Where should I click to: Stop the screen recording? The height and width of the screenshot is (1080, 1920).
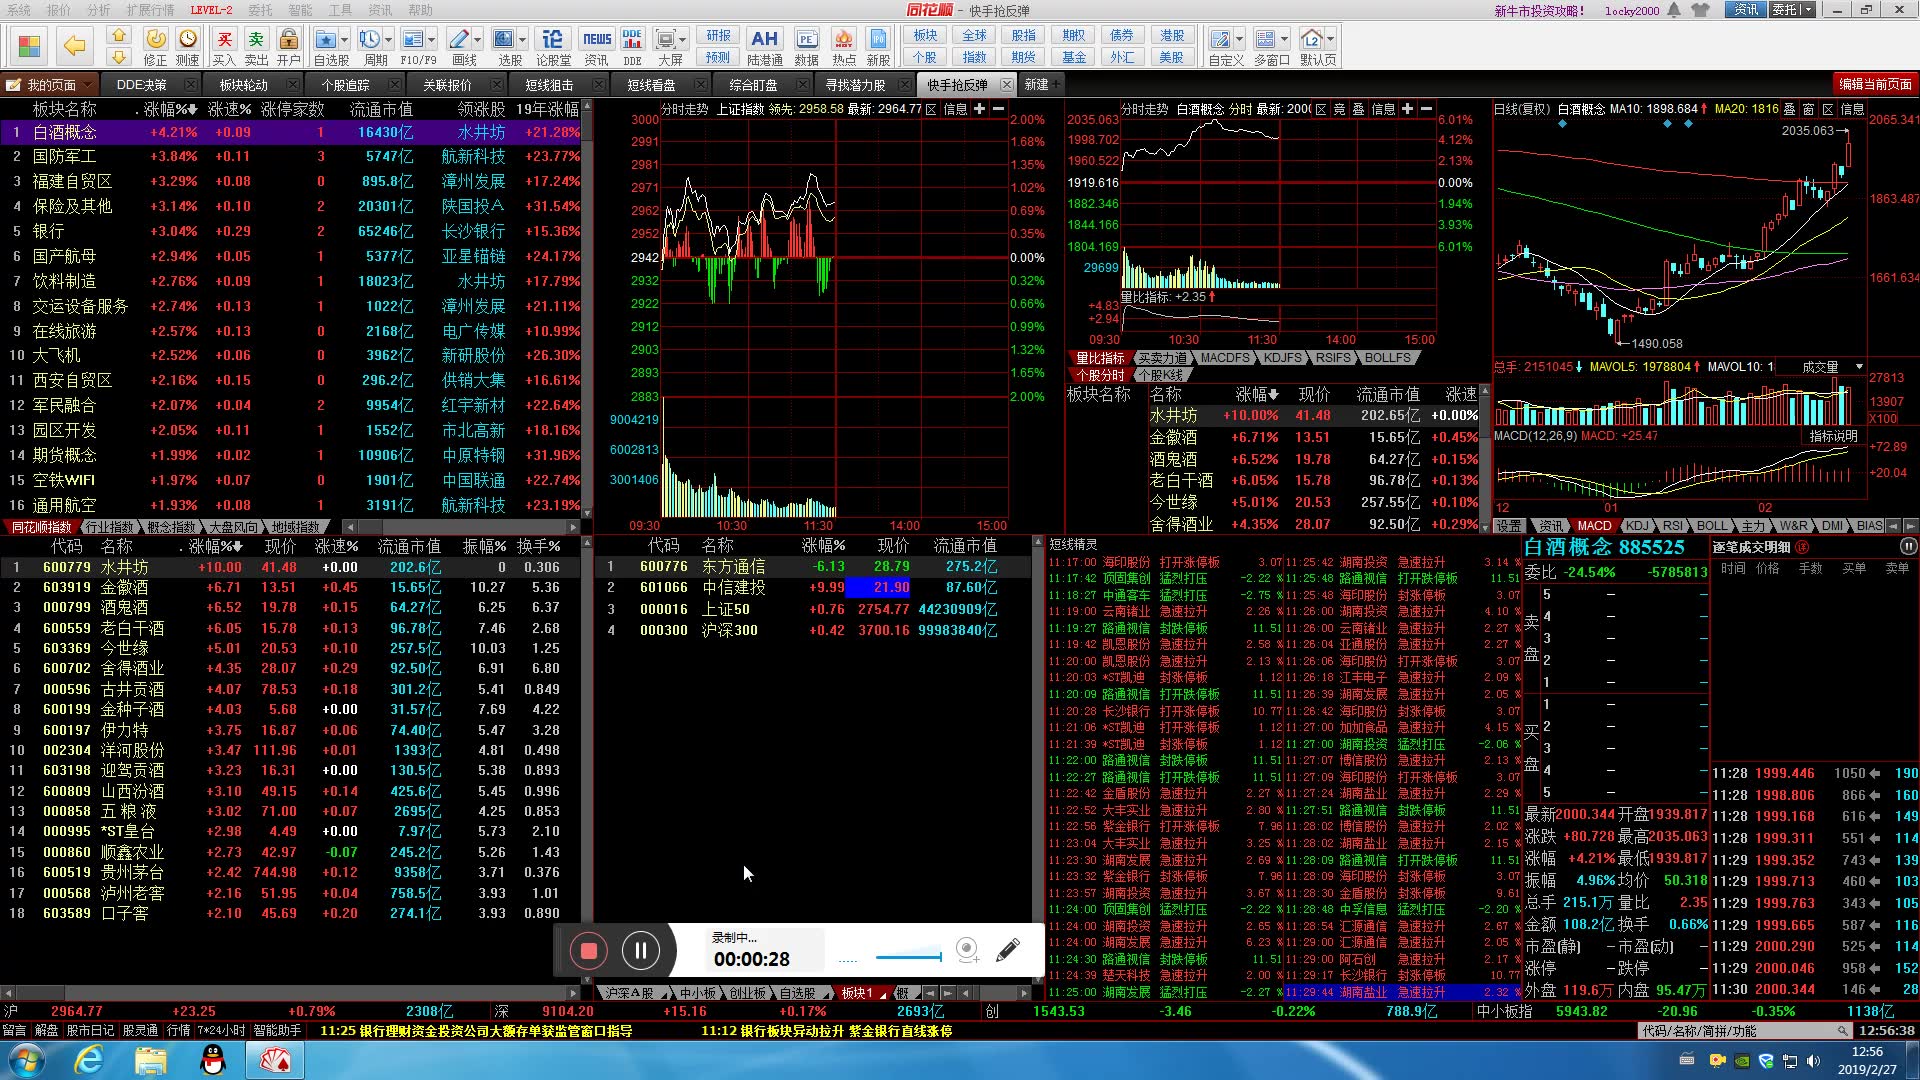589,951
